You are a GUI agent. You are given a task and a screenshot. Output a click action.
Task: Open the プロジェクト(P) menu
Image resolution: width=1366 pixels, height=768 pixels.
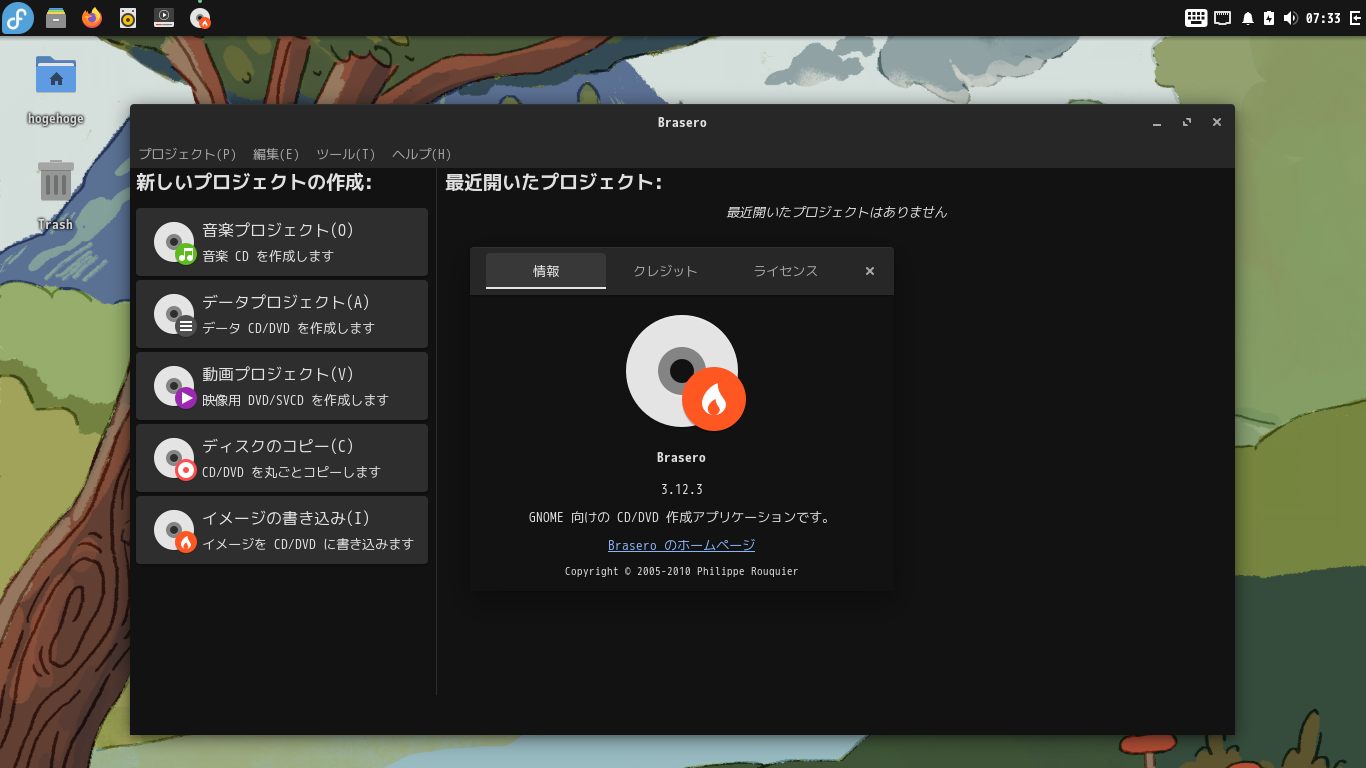pyautogui.click(x=187, y=154)
